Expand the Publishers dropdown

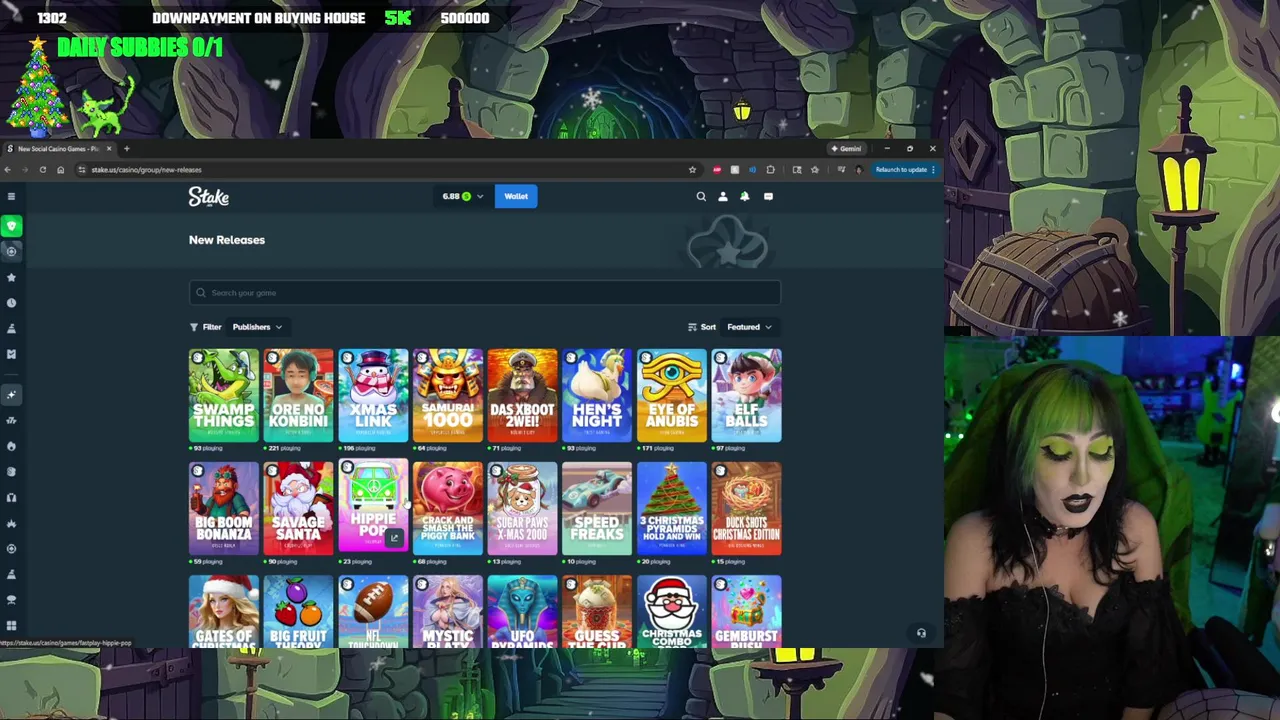(x=257, y=327)
